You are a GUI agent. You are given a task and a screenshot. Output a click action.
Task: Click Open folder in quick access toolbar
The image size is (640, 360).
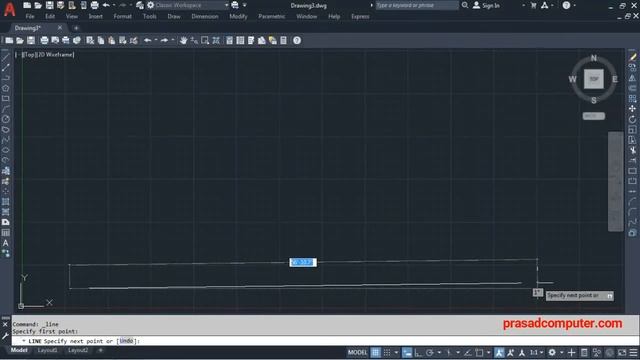pyautogui.click(x=38, y=5)
